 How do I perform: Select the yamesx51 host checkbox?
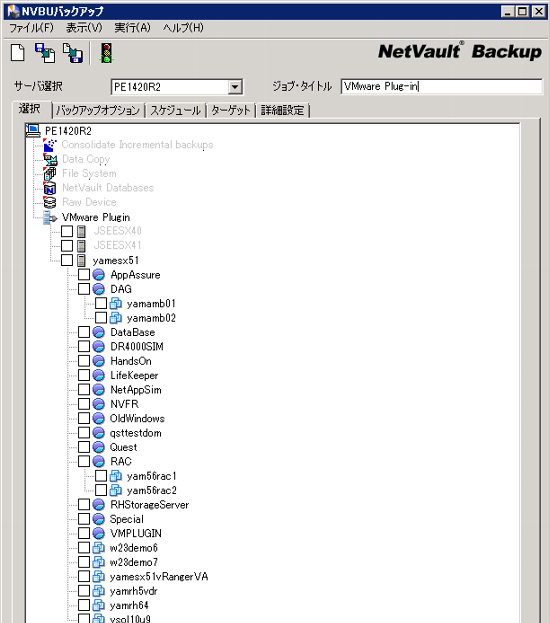(67, 260)
